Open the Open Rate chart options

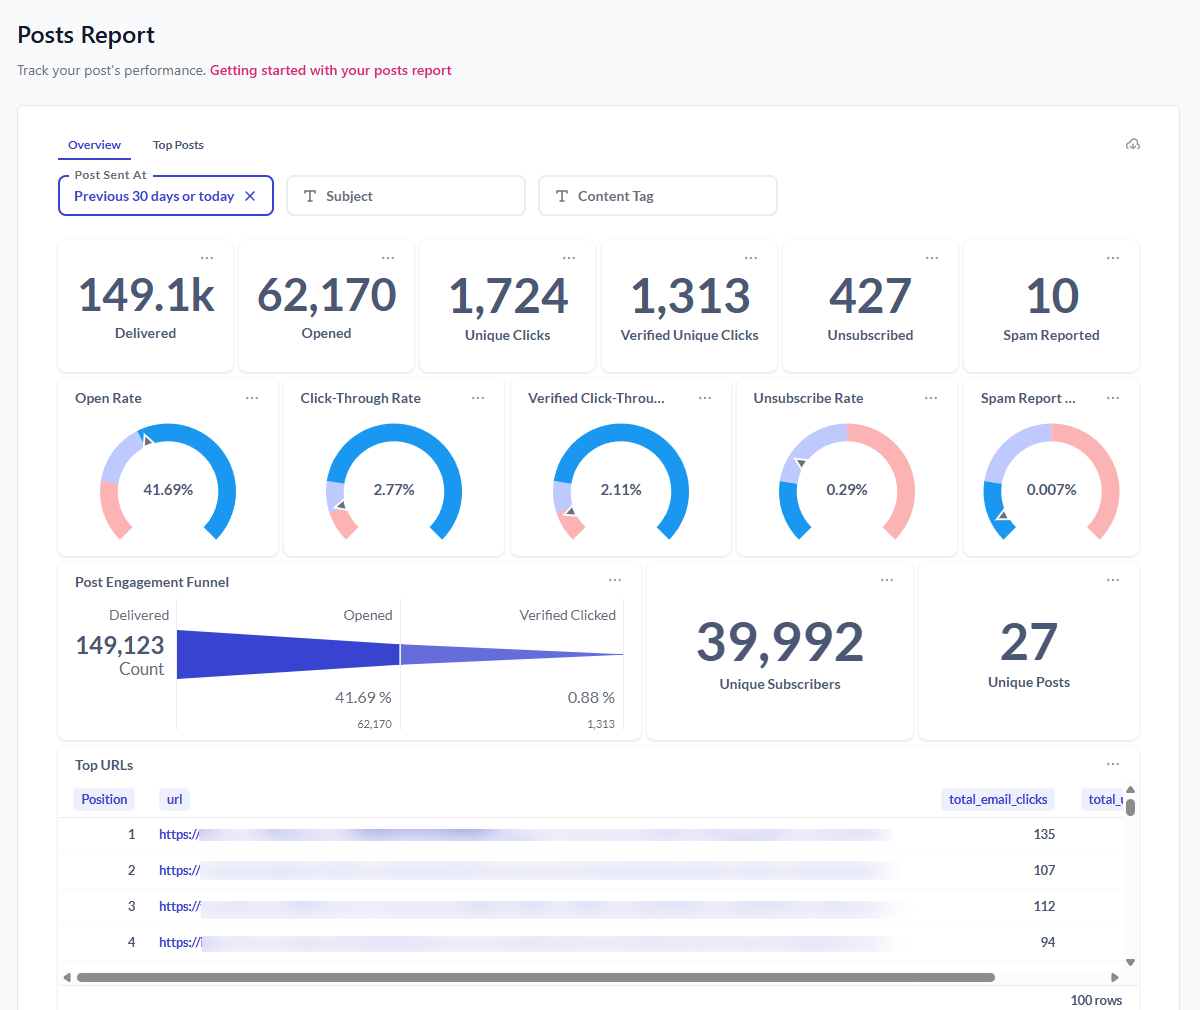pyautogui.click(x=252, y=398)
